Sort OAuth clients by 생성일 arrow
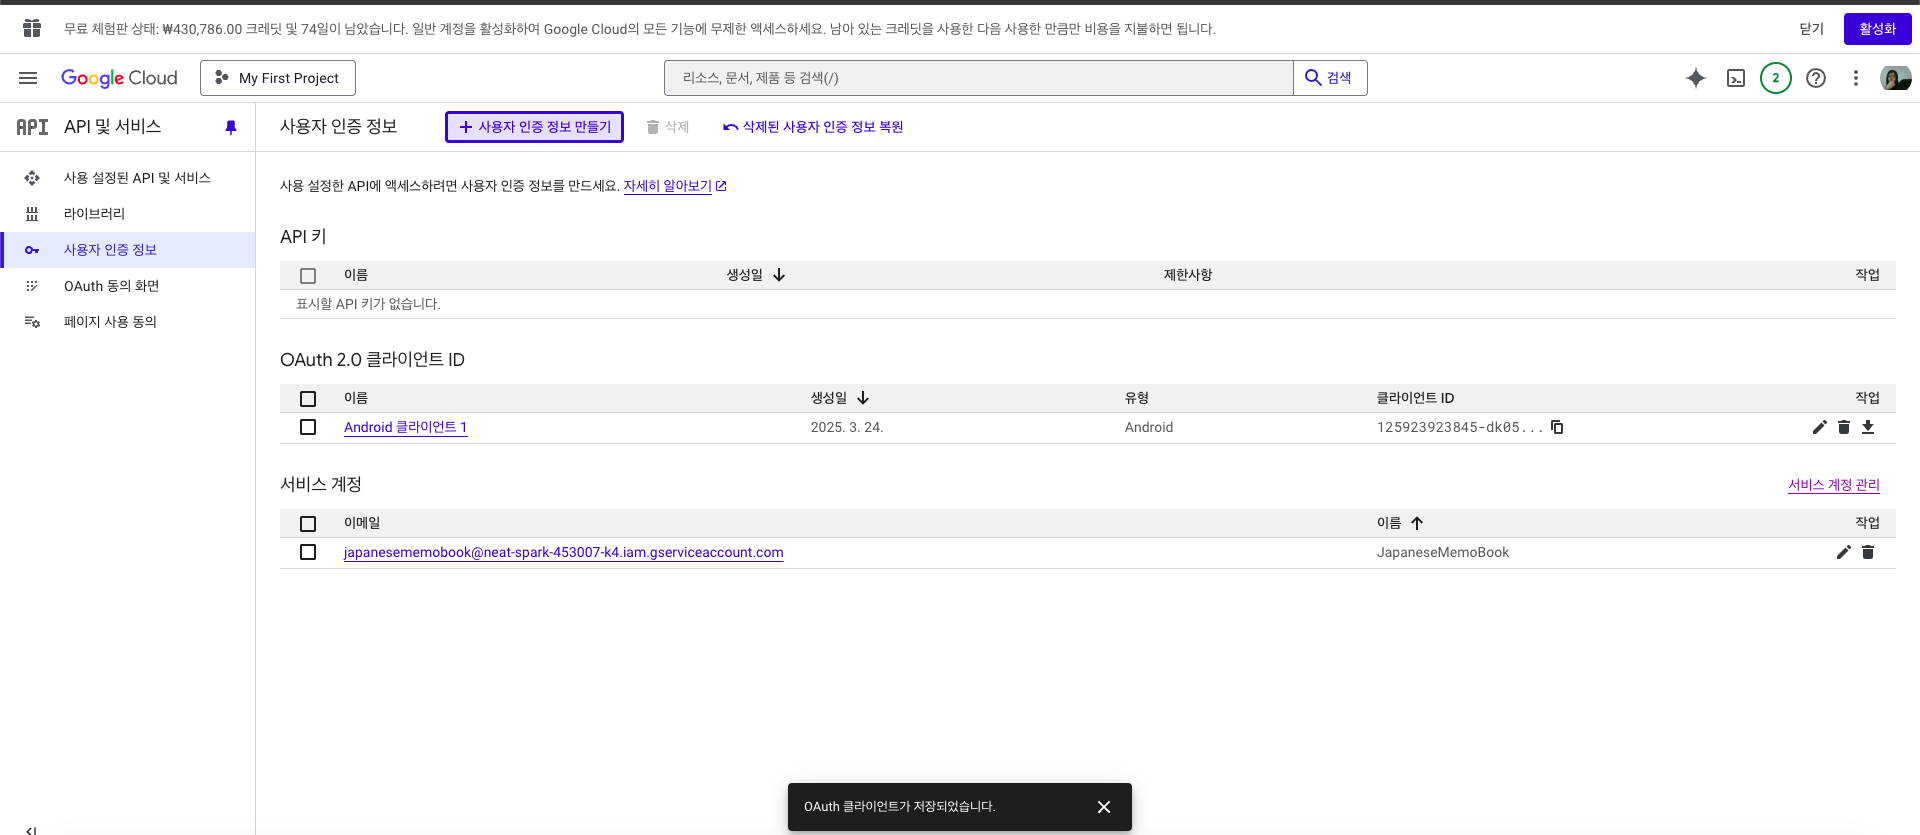 pyautogui.click(x=863, y=398)
